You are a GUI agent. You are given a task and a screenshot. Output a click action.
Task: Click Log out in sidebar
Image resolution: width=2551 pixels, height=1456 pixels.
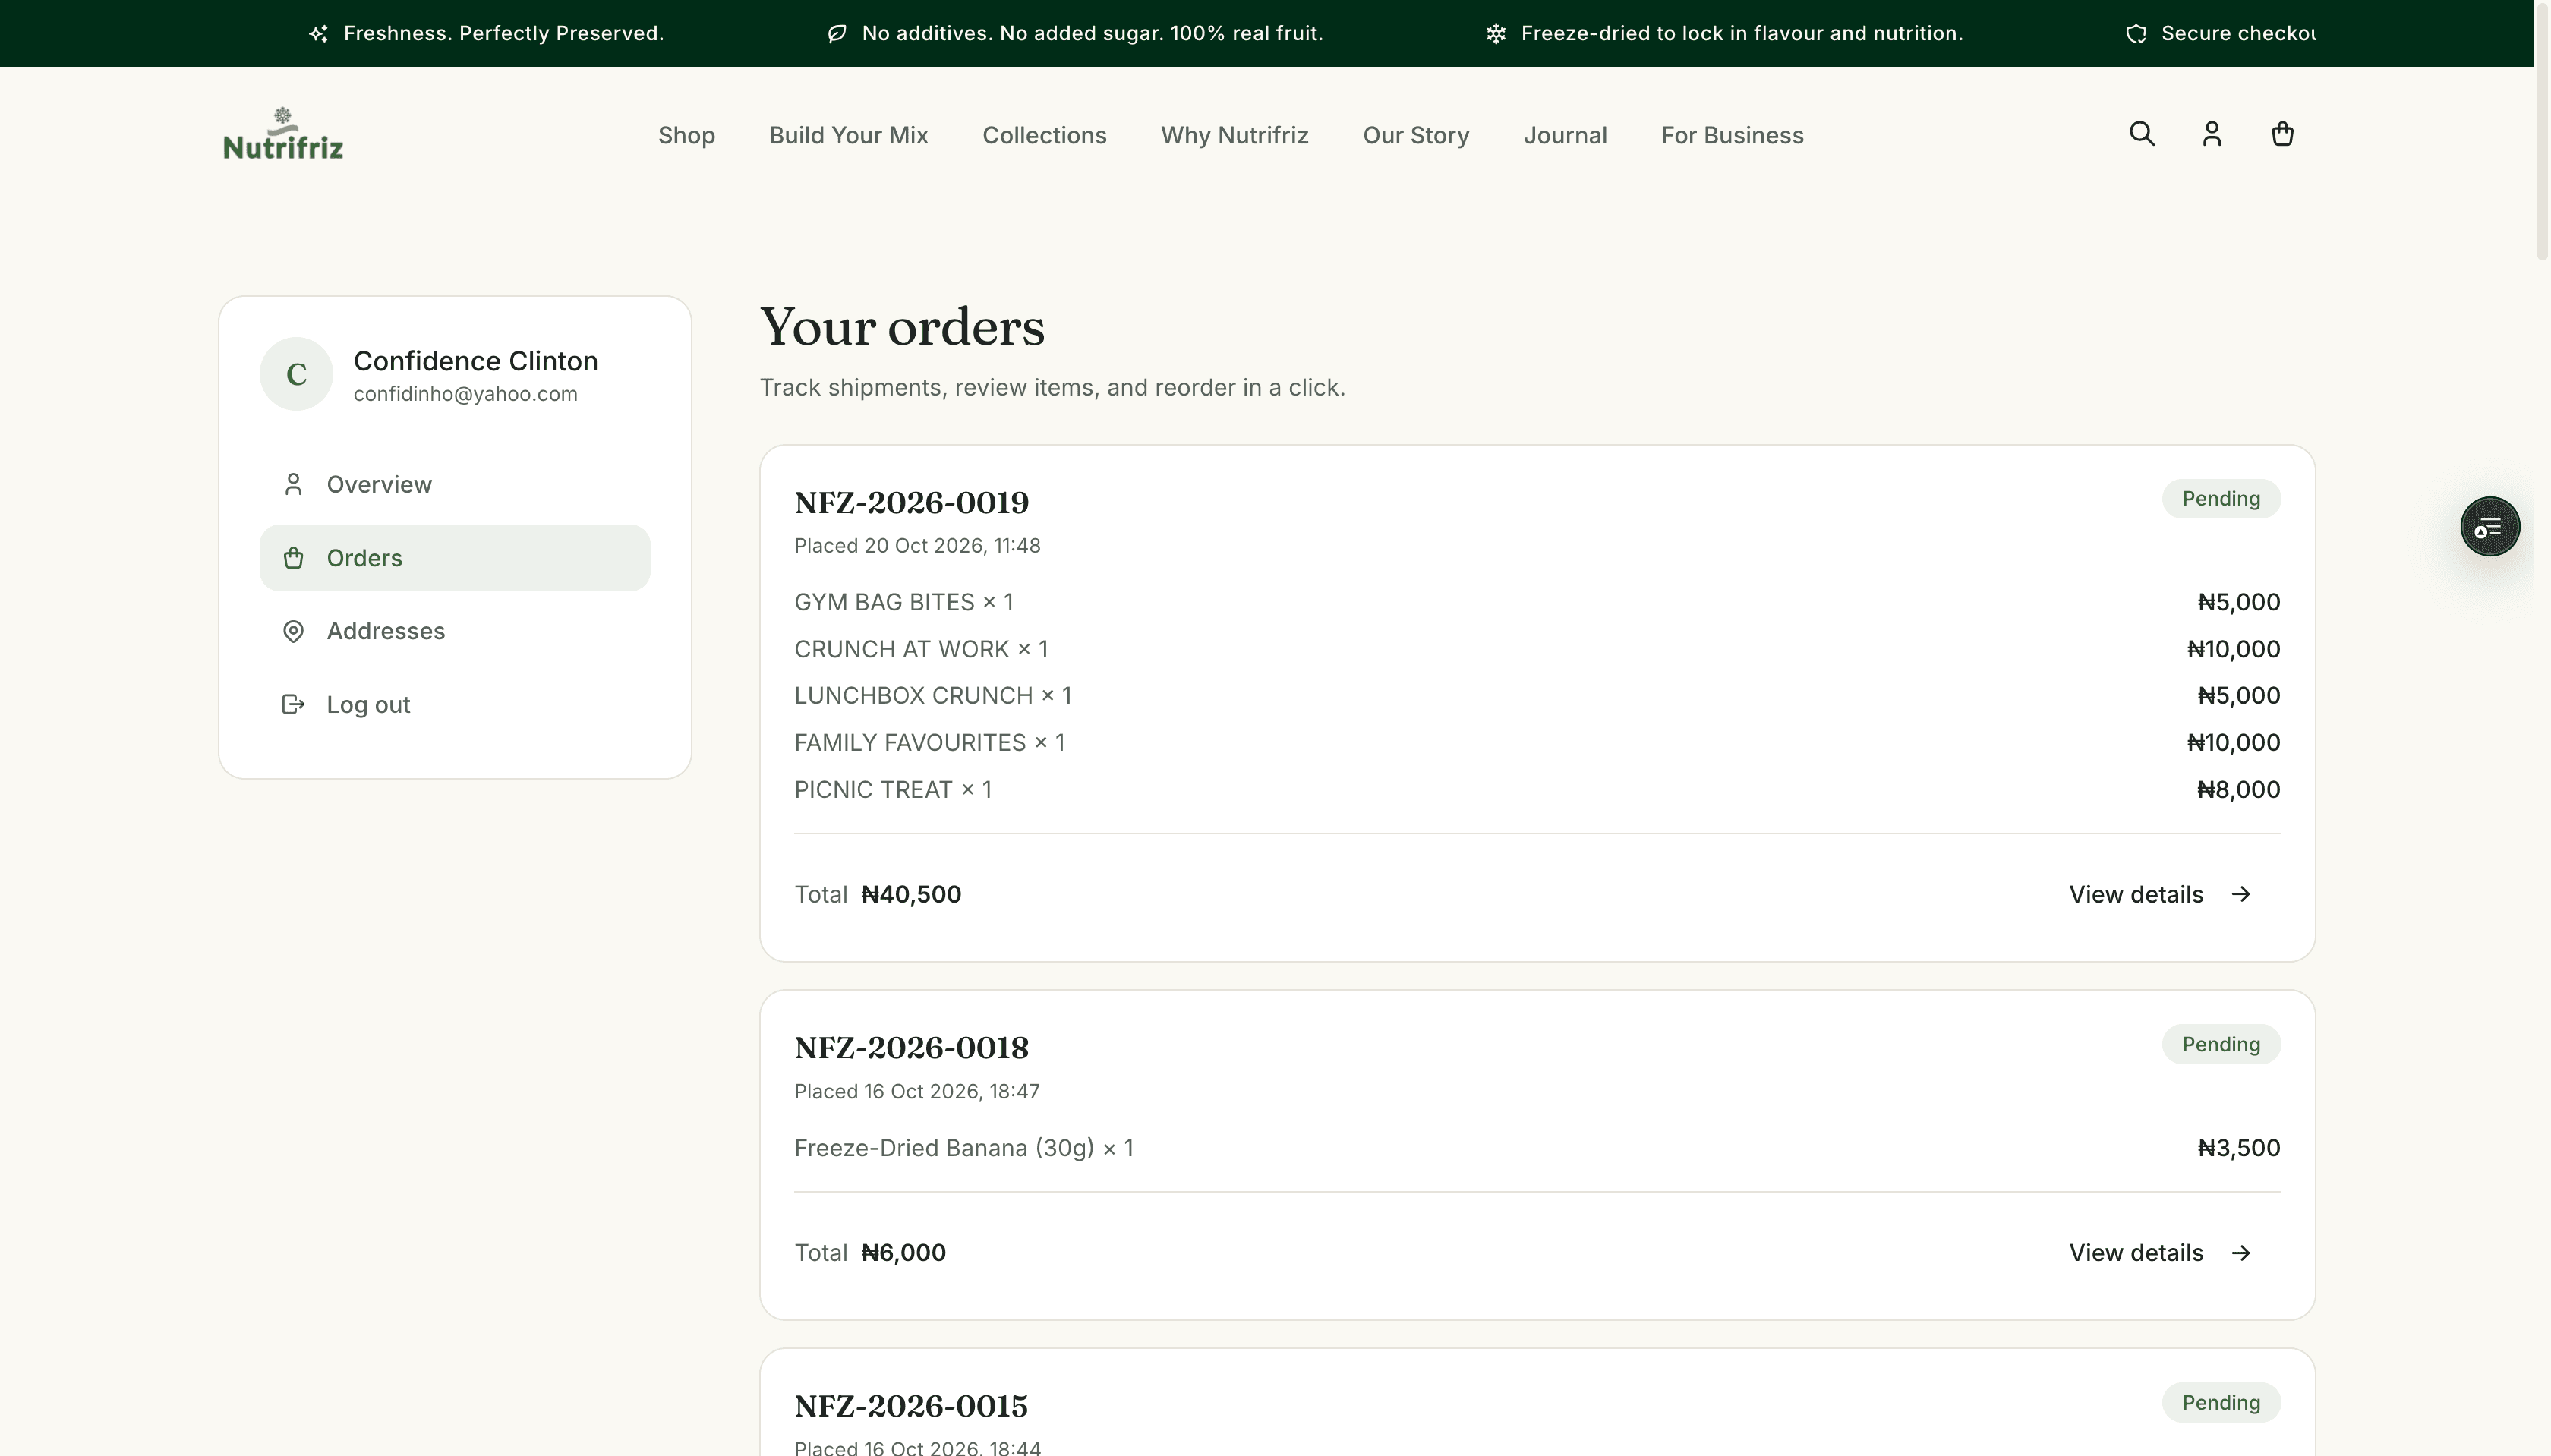point(455,704)
